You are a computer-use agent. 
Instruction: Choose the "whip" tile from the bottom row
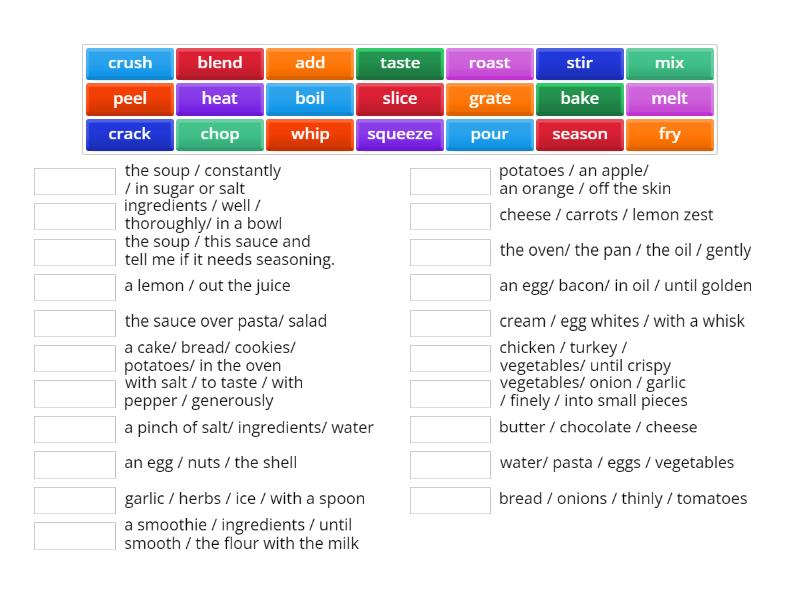pos(309,134)
